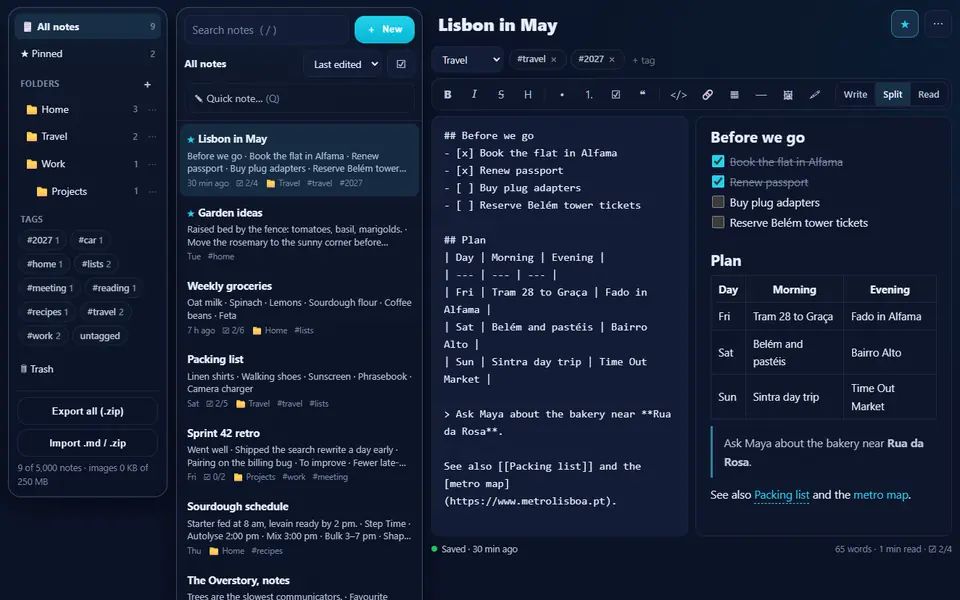Uncheck Renew passport in the preview
Screen dimensions: 960x600
click(718, 182)
